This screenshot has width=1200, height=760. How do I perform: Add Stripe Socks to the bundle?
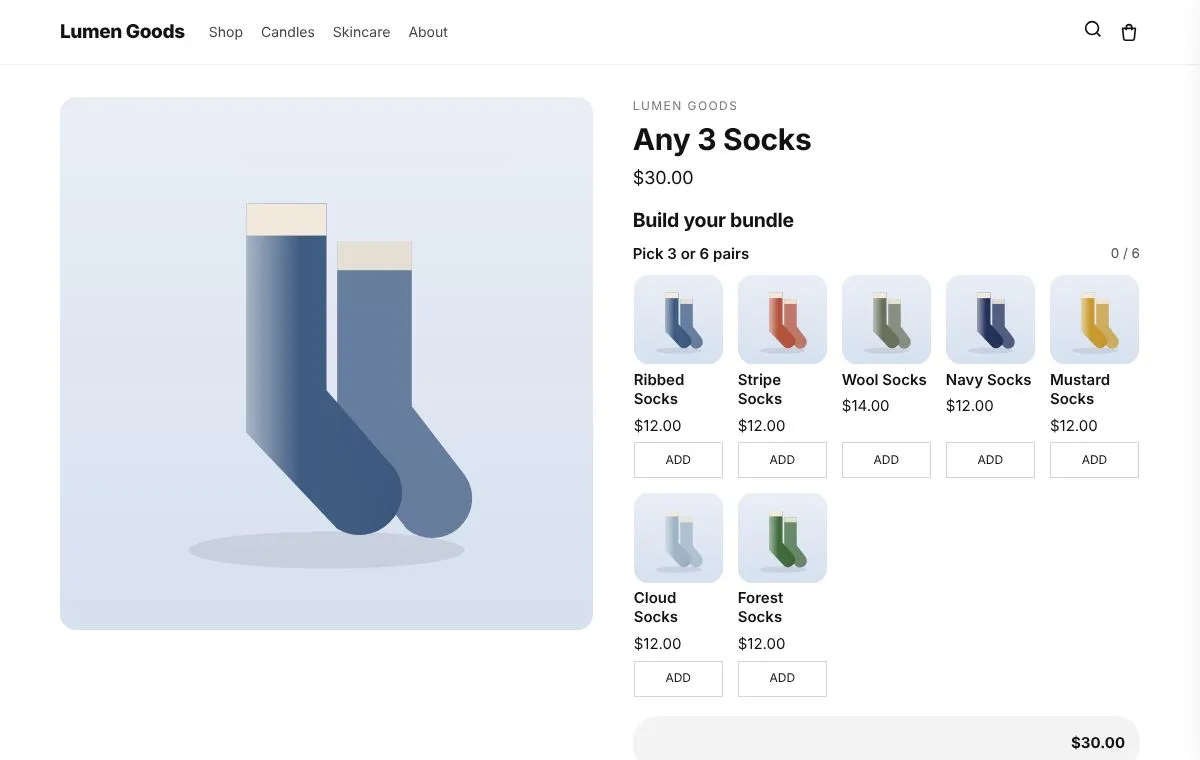pyautogui.click(x=782, y=460)
